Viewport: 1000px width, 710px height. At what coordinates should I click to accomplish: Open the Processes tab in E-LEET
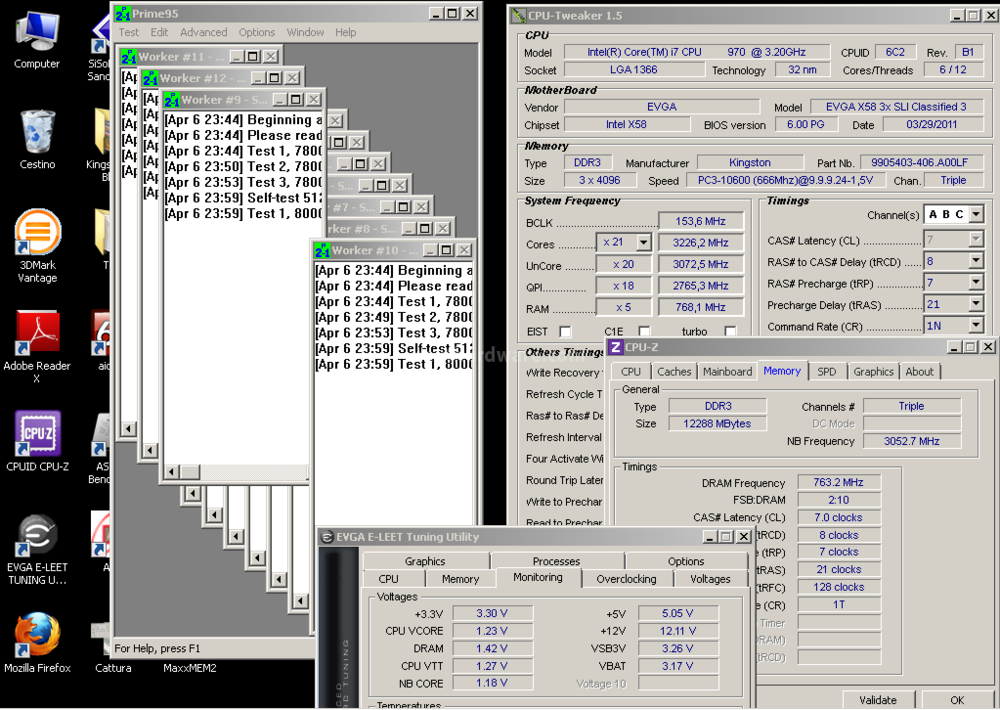pyautogui.click(x=556, y=561)
